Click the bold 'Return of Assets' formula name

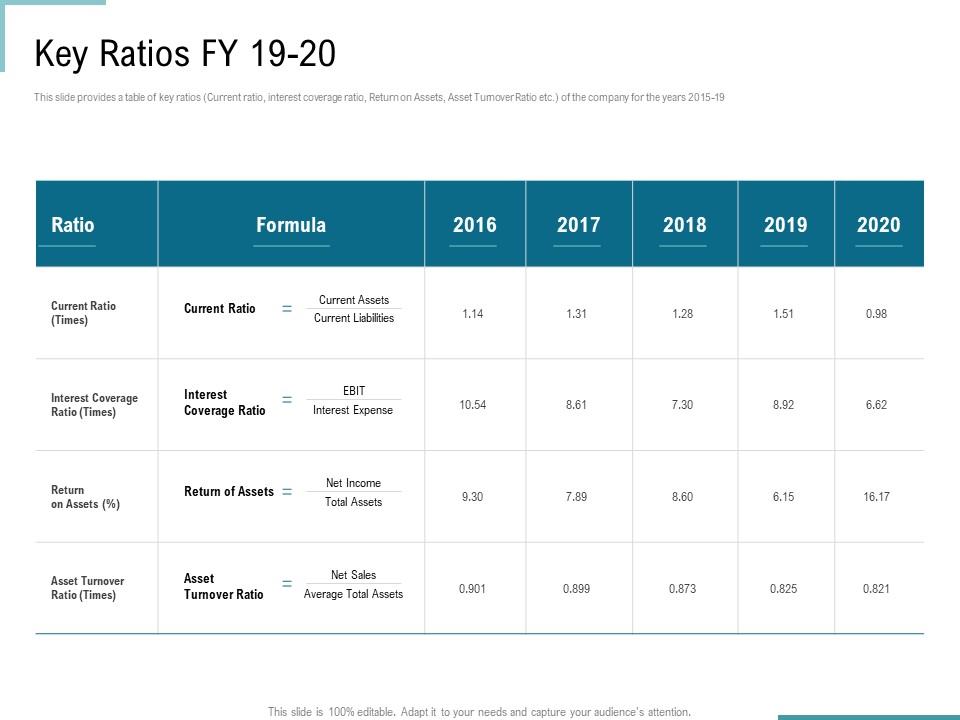click(229, 492)
